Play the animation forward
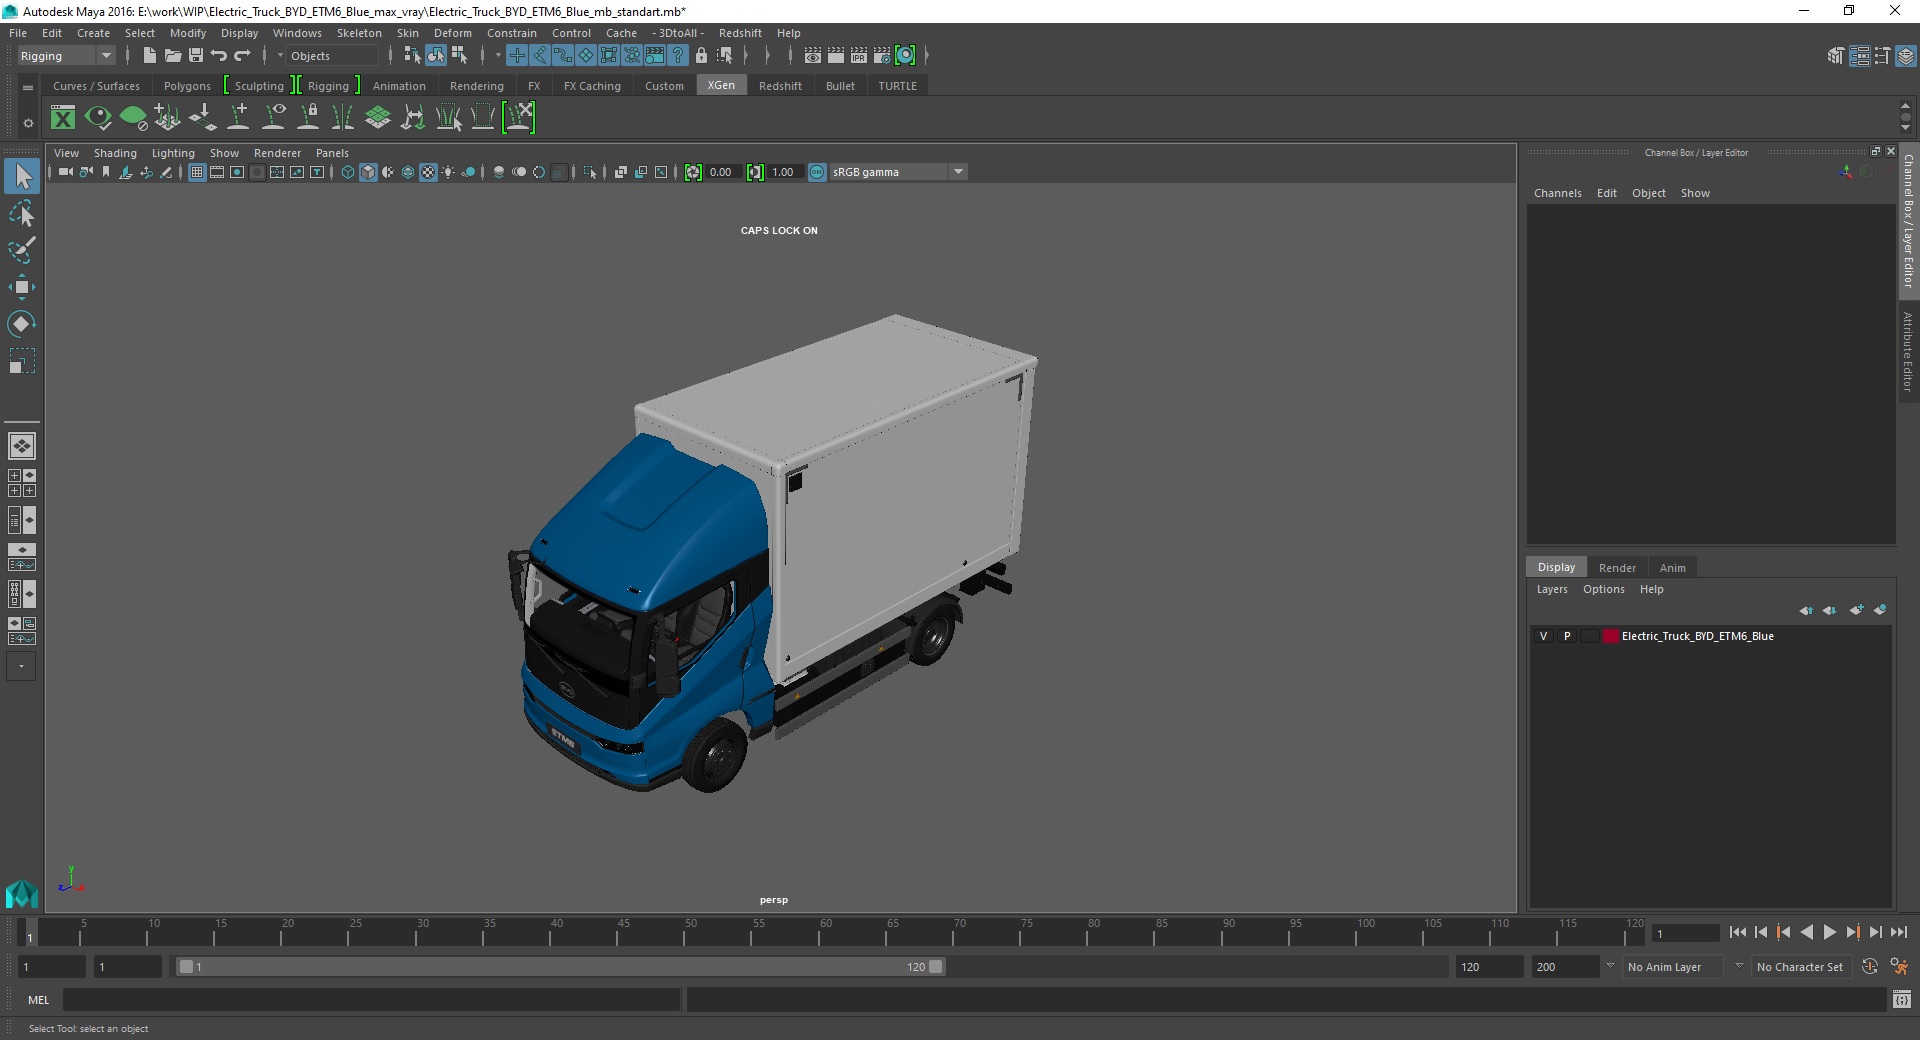Screen dimensions: 1920x1040 [x=1830, y=932]
